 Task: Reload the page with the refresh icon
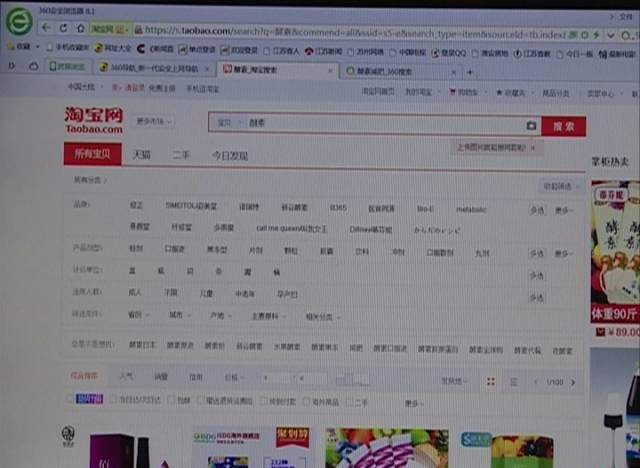coord(63,28)
